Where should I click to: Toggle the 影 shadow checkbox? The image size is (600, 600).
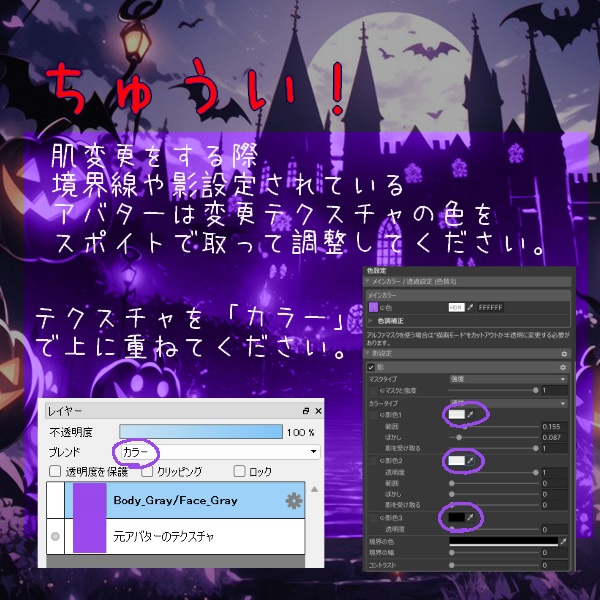(371, 367)
